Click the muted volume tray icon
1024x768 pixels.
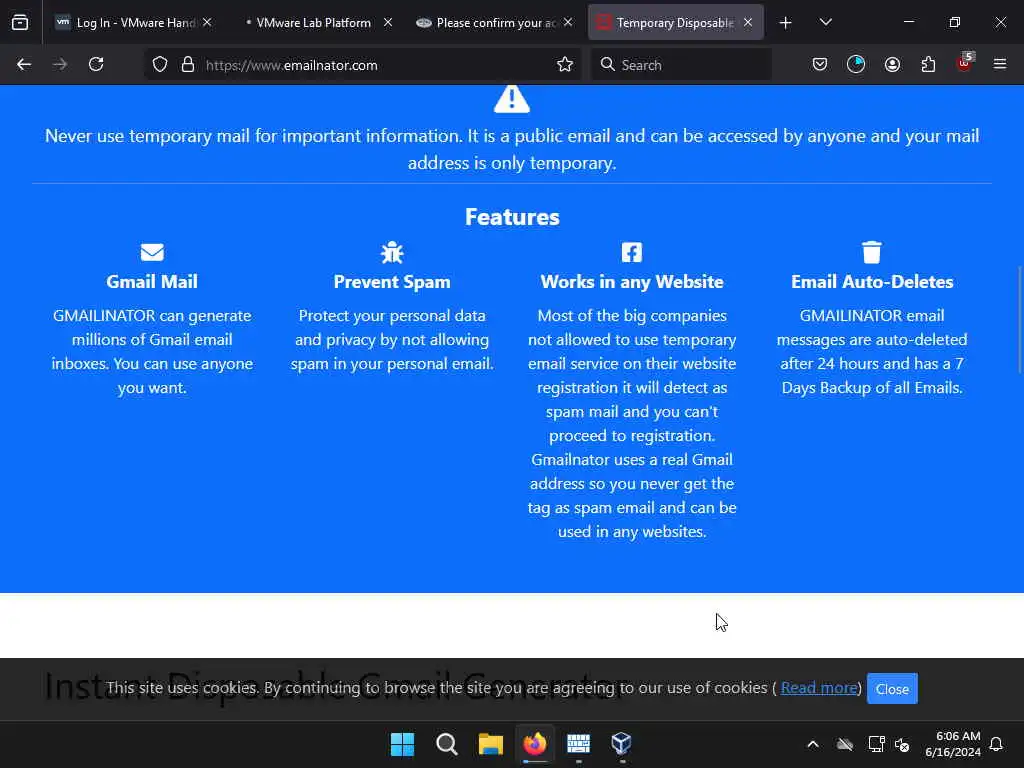coord(903,744)
